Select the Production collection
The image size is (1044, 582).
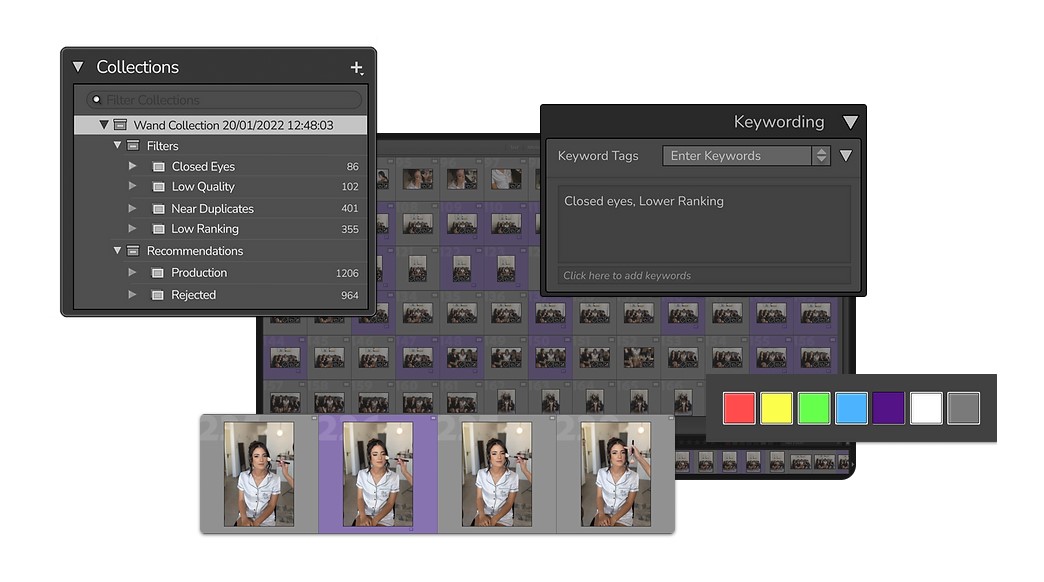199,273
